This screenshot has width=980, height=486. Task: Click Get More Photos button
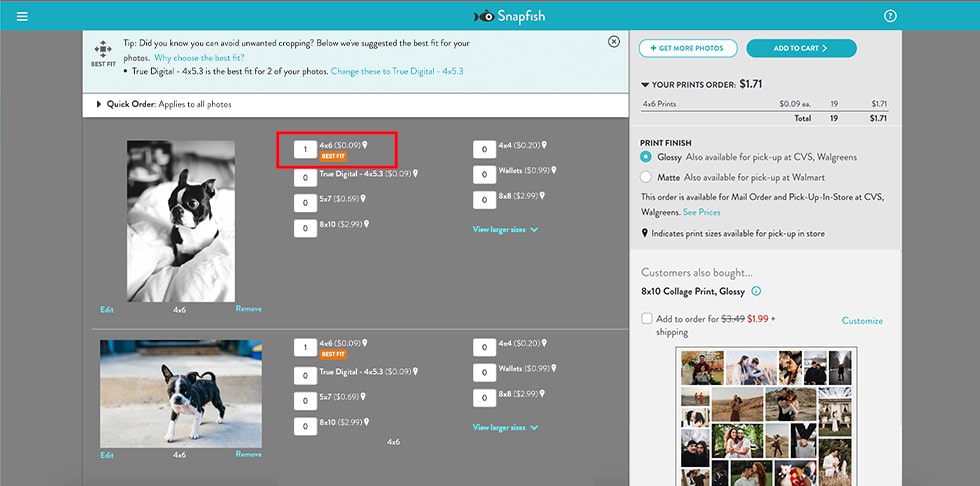pyautogui.click(x=688, y=48)
